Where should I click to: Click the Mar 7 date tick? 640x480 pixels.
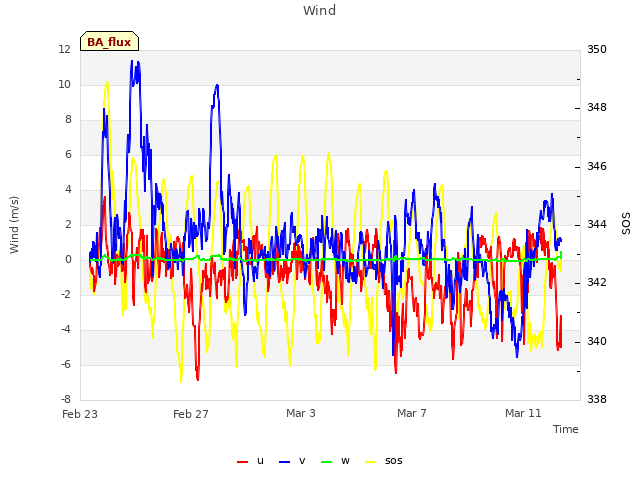[412, 413]
